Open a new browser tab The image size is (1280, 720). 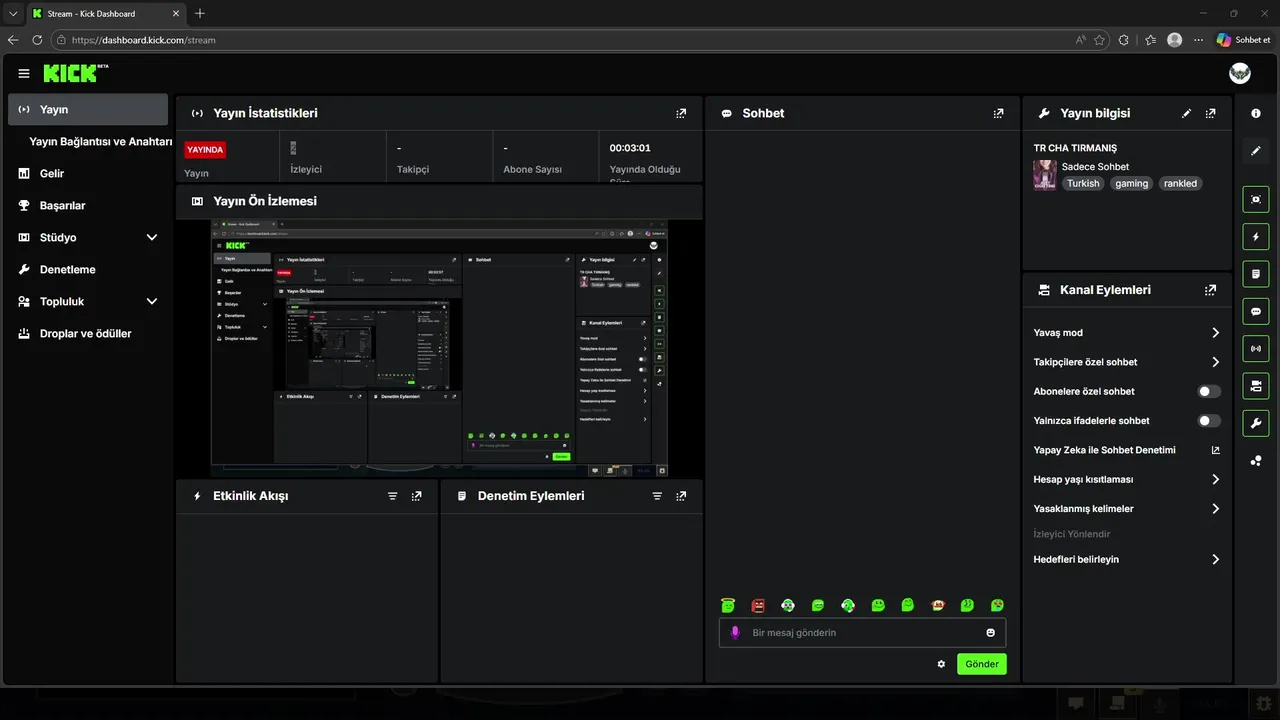(x=200, y=14)
